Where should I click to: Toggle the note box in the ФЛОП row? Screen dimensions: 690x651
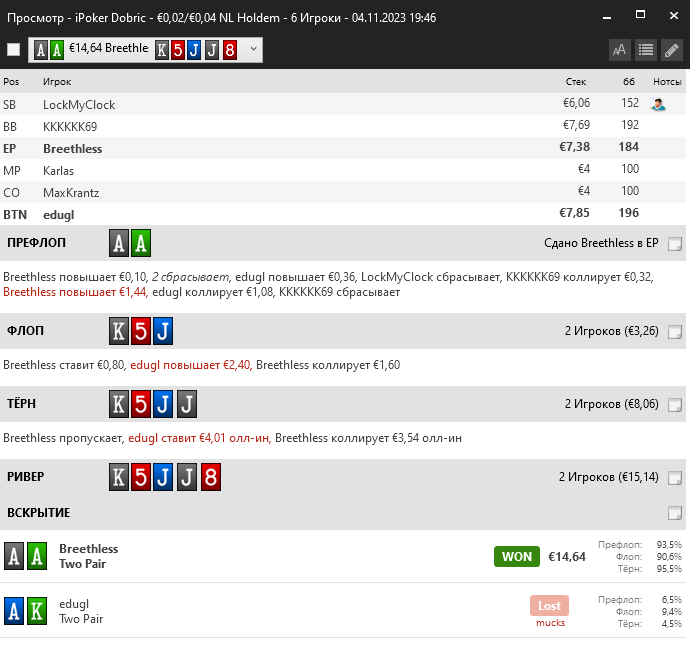pyautogui.click(x=675, y=331)
